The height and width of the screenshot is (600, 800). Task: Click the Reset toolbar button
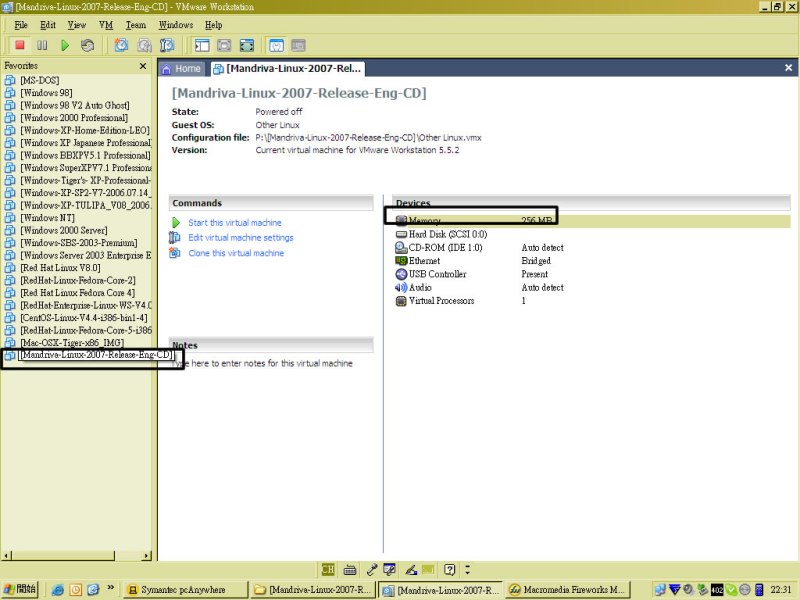coord(87,45)
